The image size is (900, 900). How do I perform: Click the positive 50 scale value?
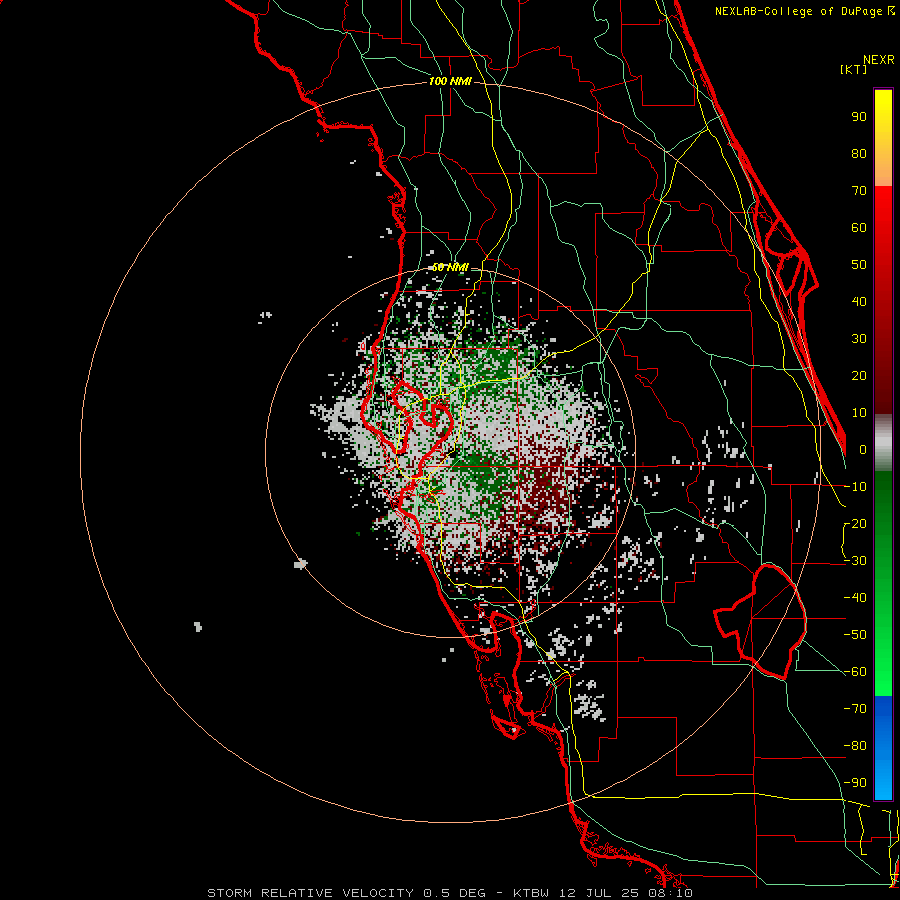pyautogui.click(x=859, y=265)
